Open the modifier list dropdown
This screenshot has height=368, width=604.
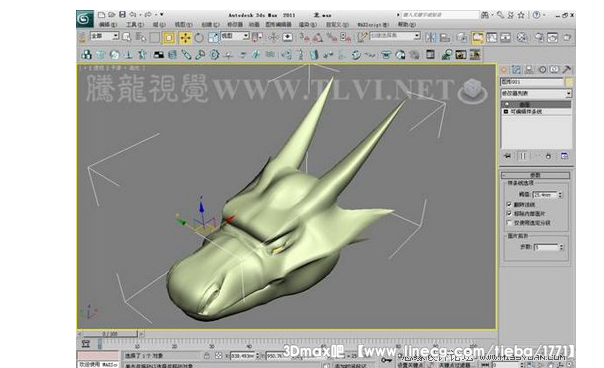[x=536, y=93]
